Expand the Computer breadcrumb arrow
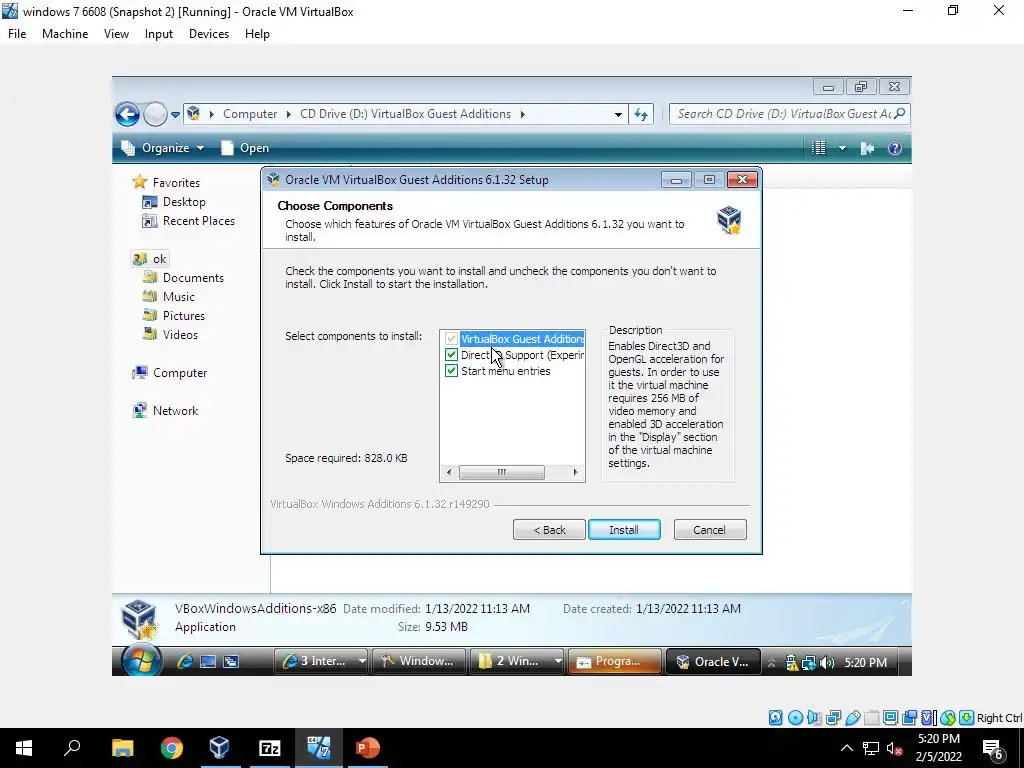This screenshot has width=1024, height=768. coord(288,114)
